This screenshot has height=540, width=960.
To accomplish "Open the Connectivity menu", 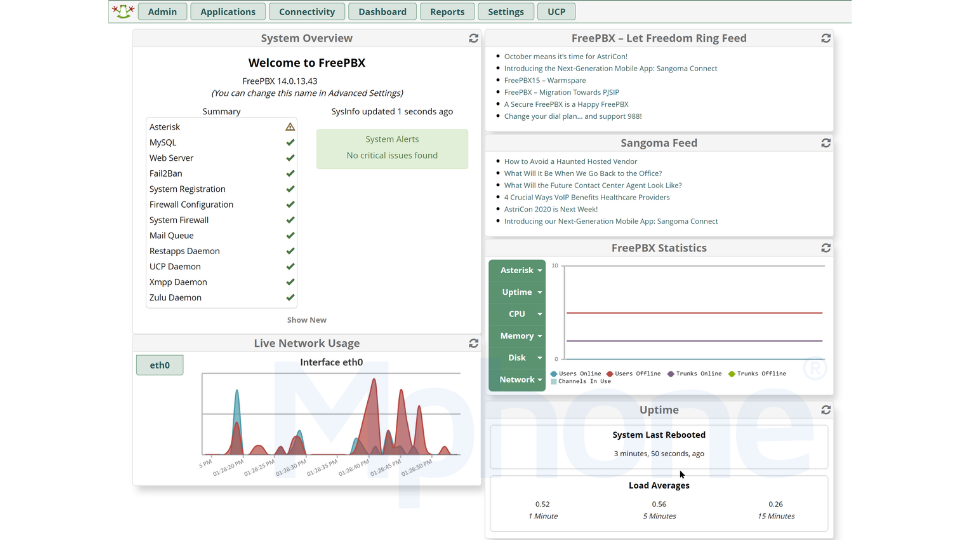I will tap(307, 12).
